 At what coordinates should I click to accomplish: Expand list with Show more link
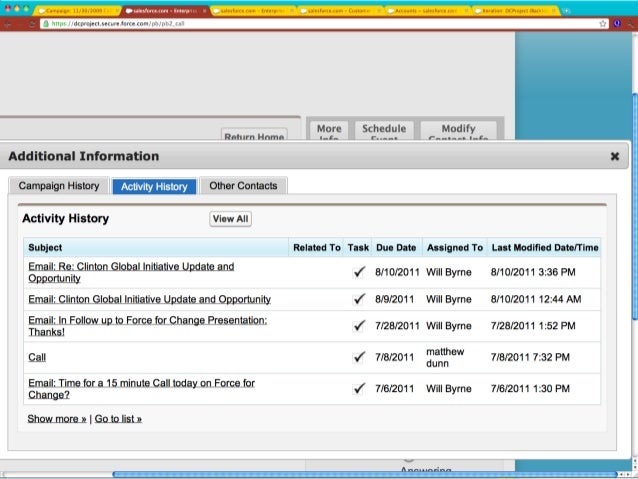[57, 419]
